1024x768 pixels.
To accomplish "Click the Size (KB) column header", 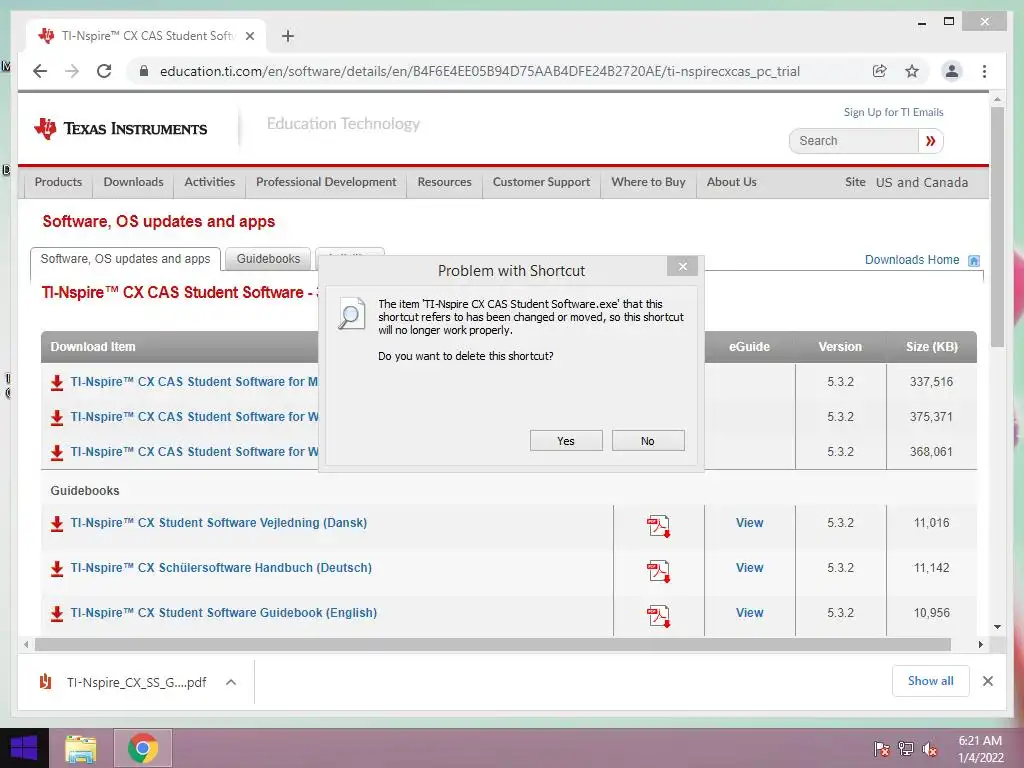I will pos(931,347).
